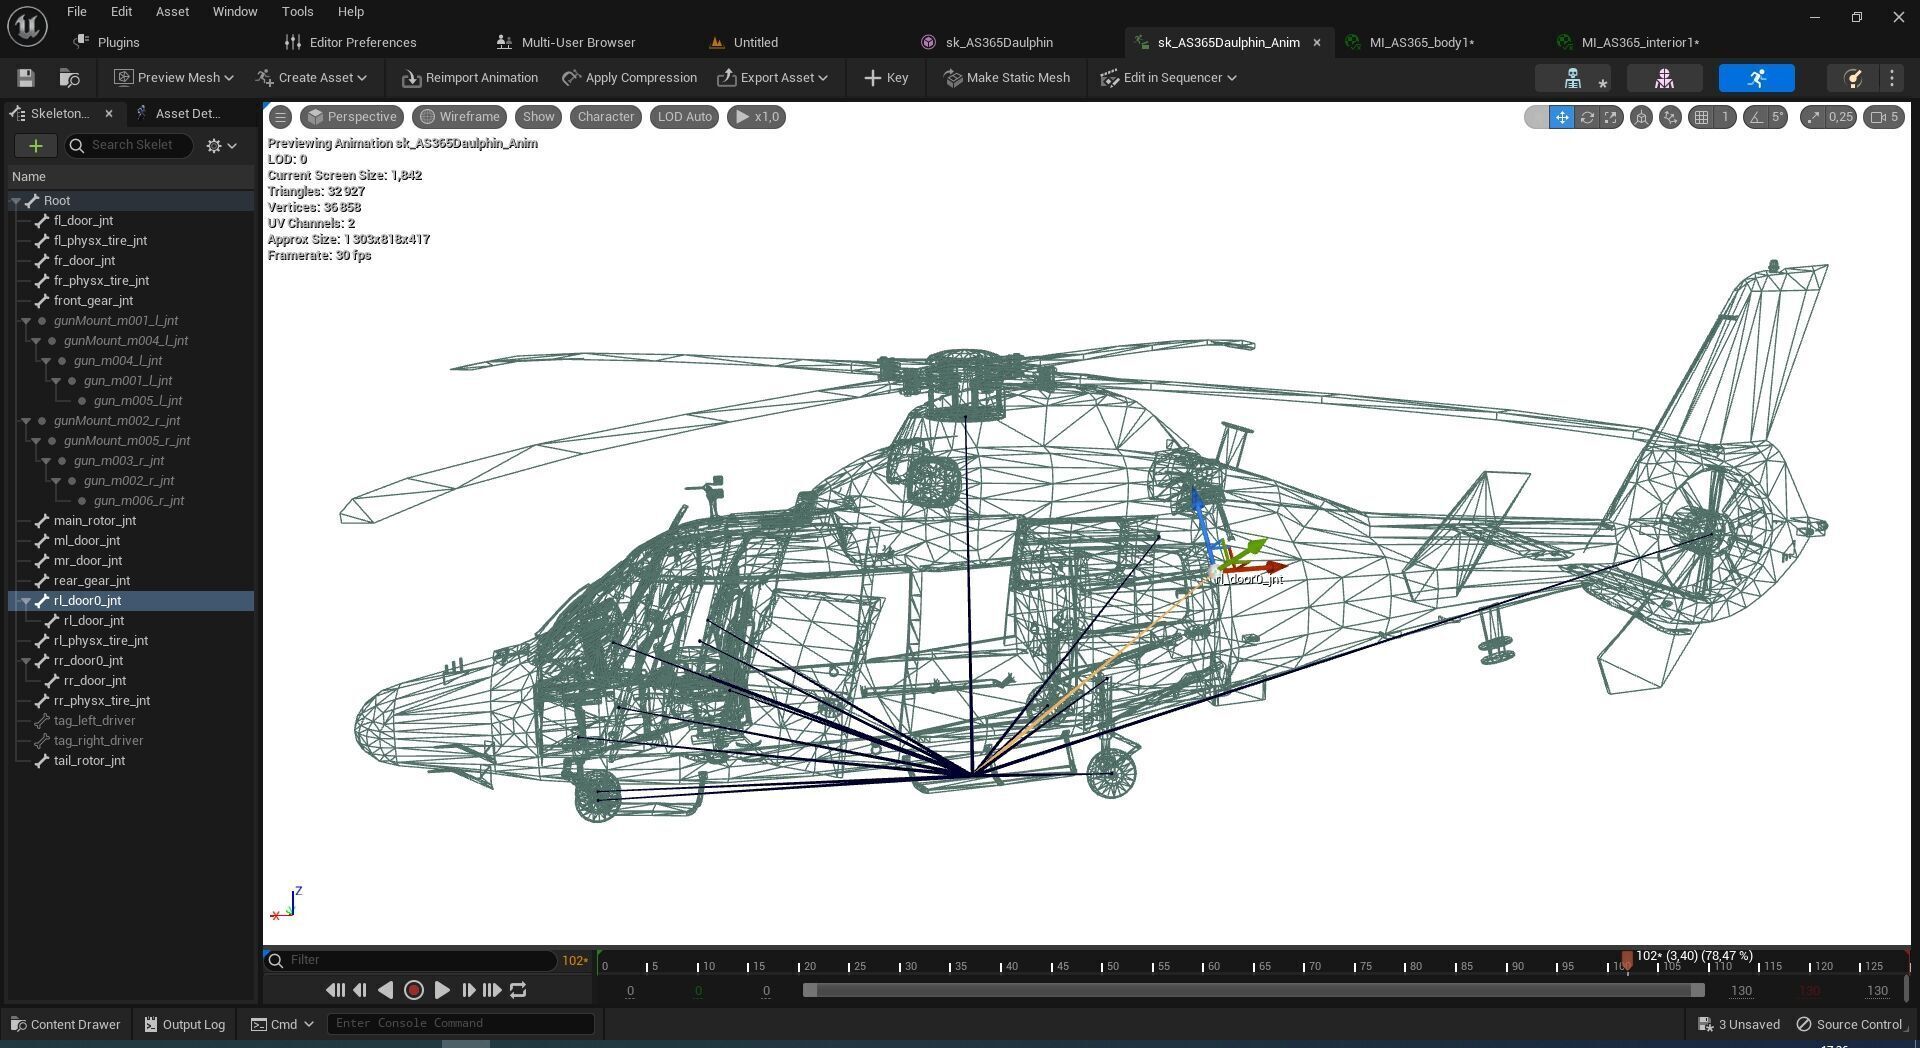Click playback speed x1,0 control
Viewport: 1920px width, 1048px height.
757,117
